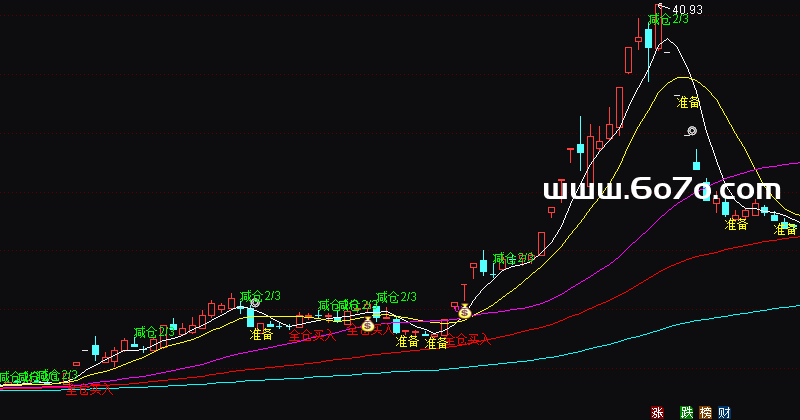This screenshot has width=800, height=420.
Task: Click the 减仓 2/3 label at the peak
Action: point(668,19)
